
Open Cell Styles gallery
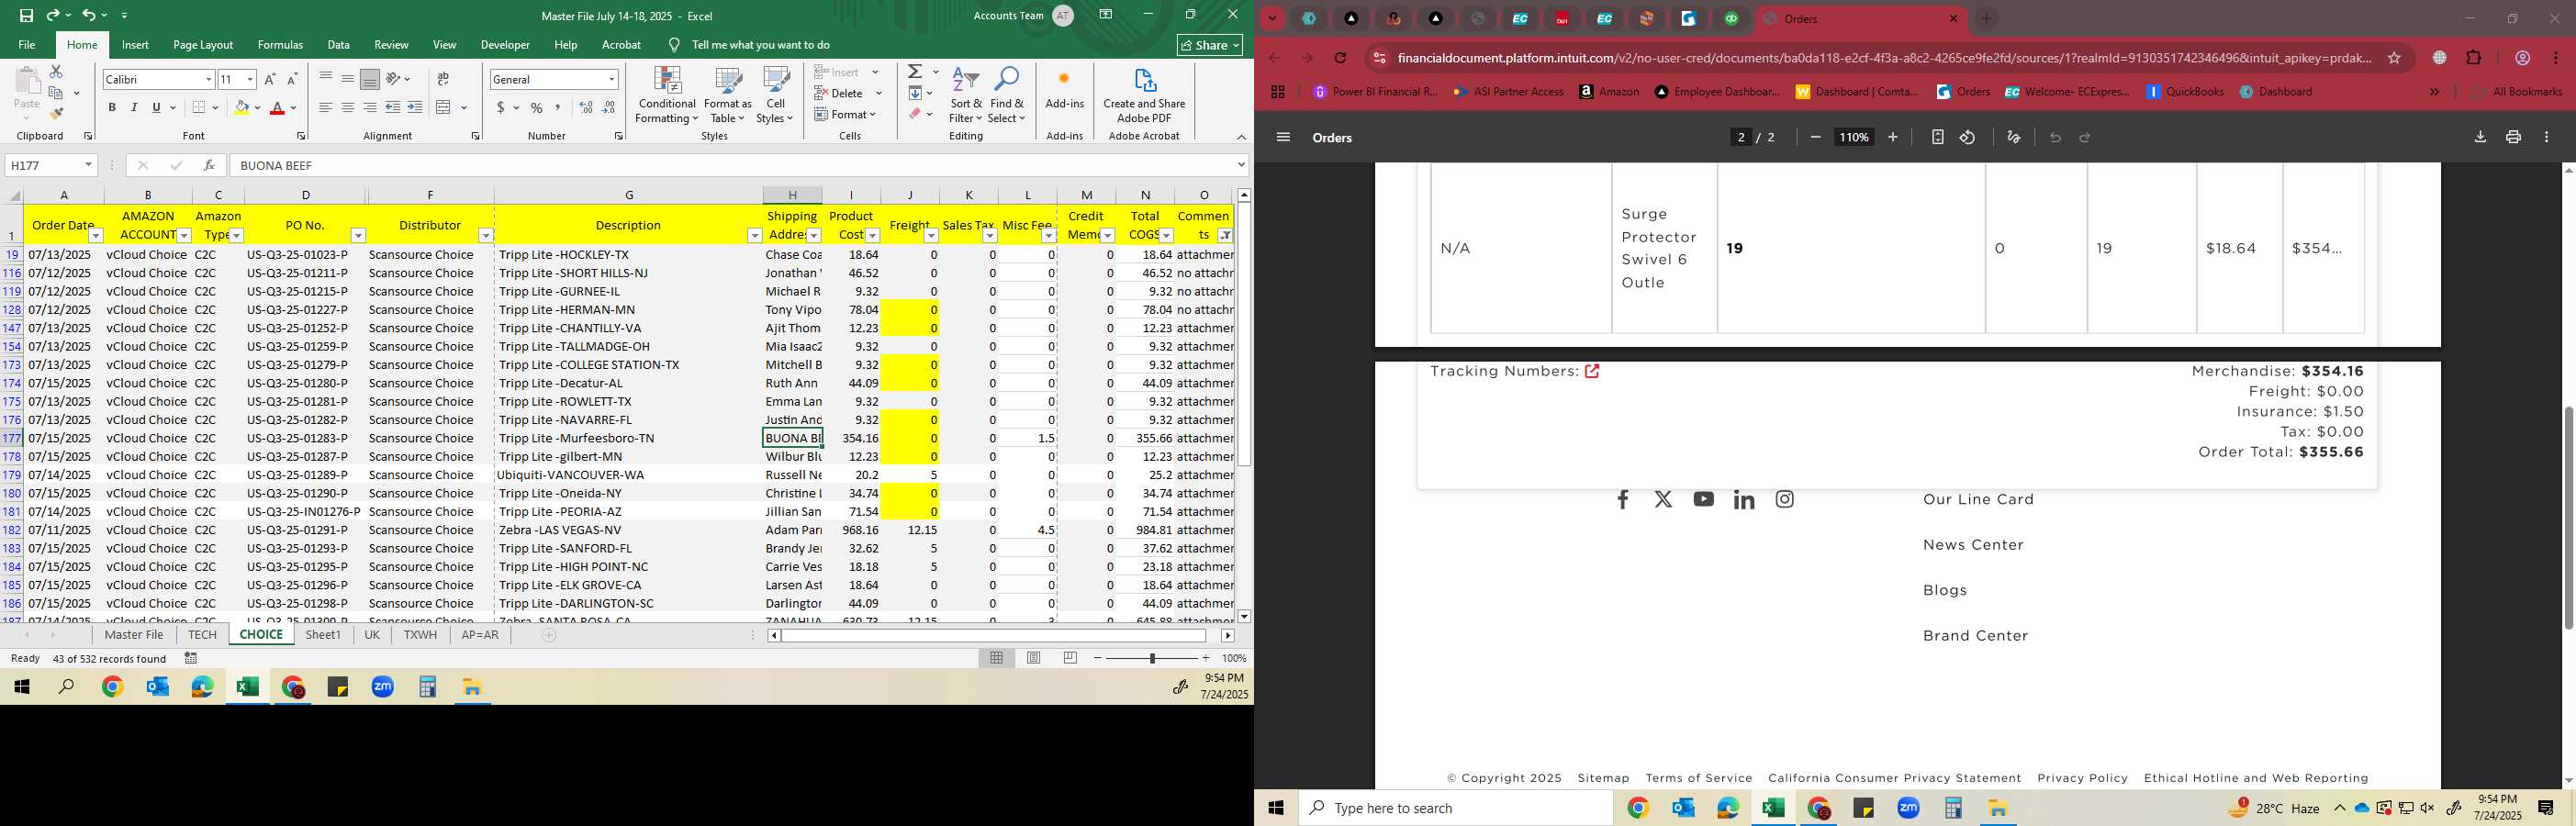[x=775, y=96]
